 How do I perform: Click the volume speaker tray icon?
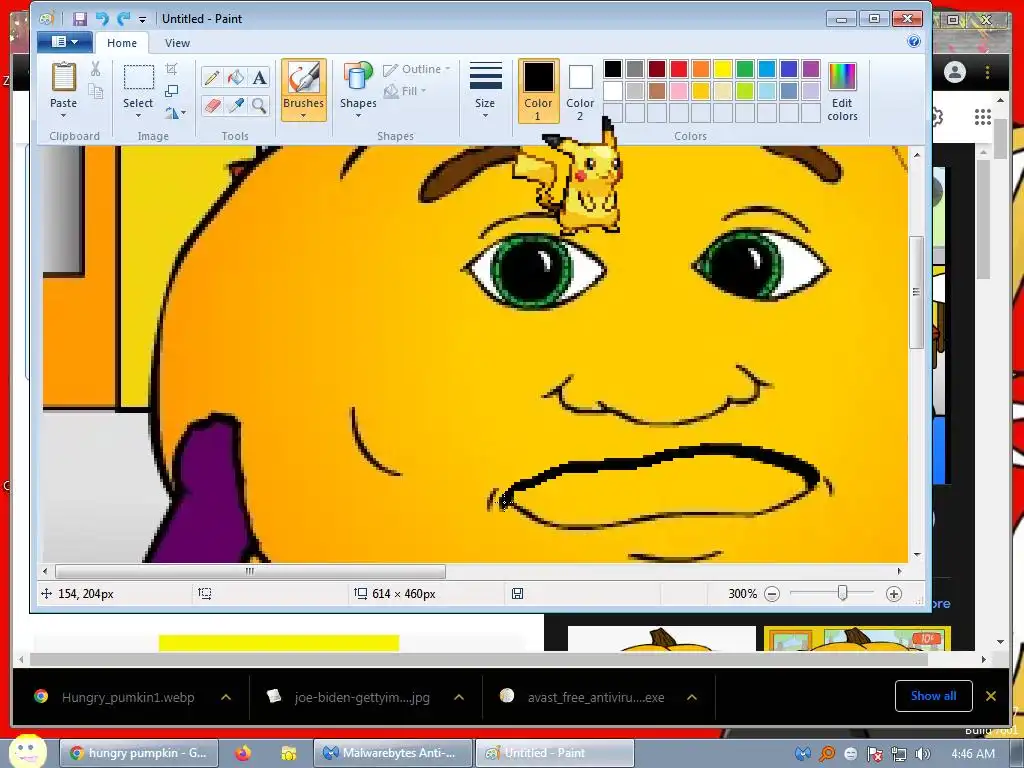[x=922, y=754]
